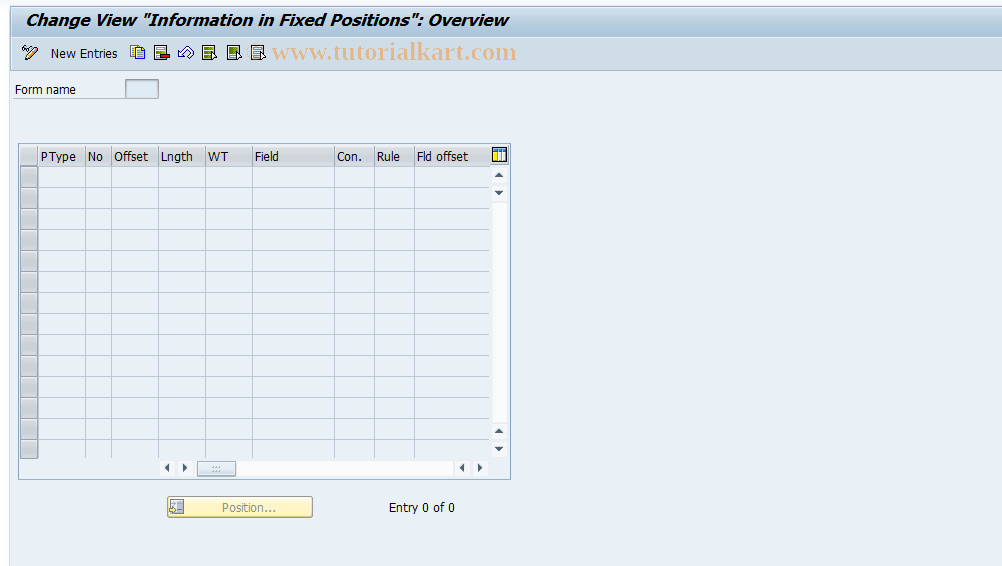Click the Fld offset column header
This screenshot has height=566, width=1002.
click(452, 157)
